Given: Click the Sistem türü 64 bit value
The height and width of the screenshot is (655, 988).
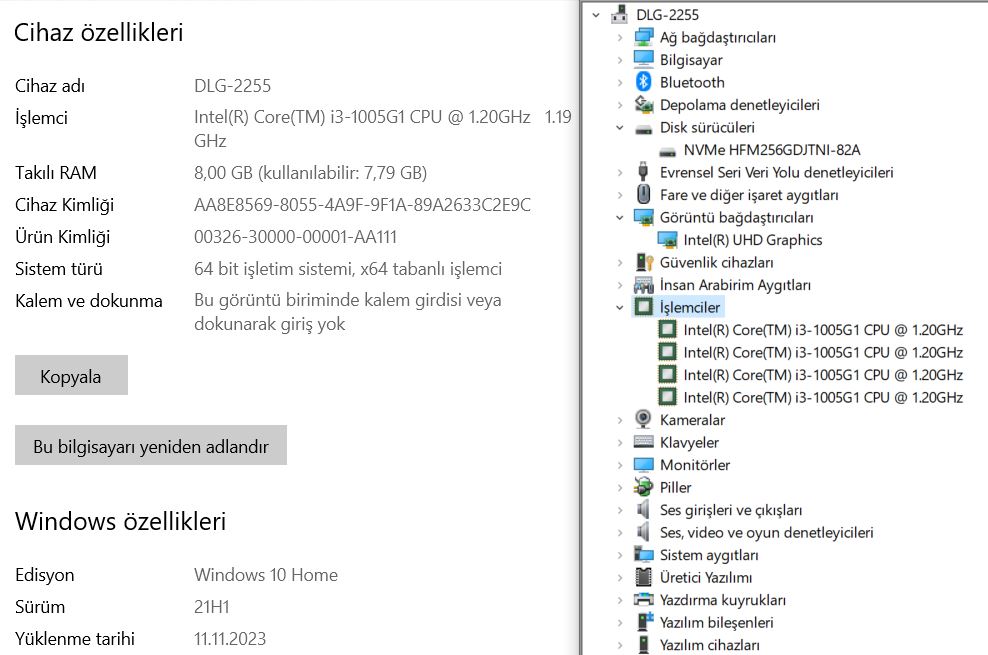Looking at the screenshot, I should 348,269.
